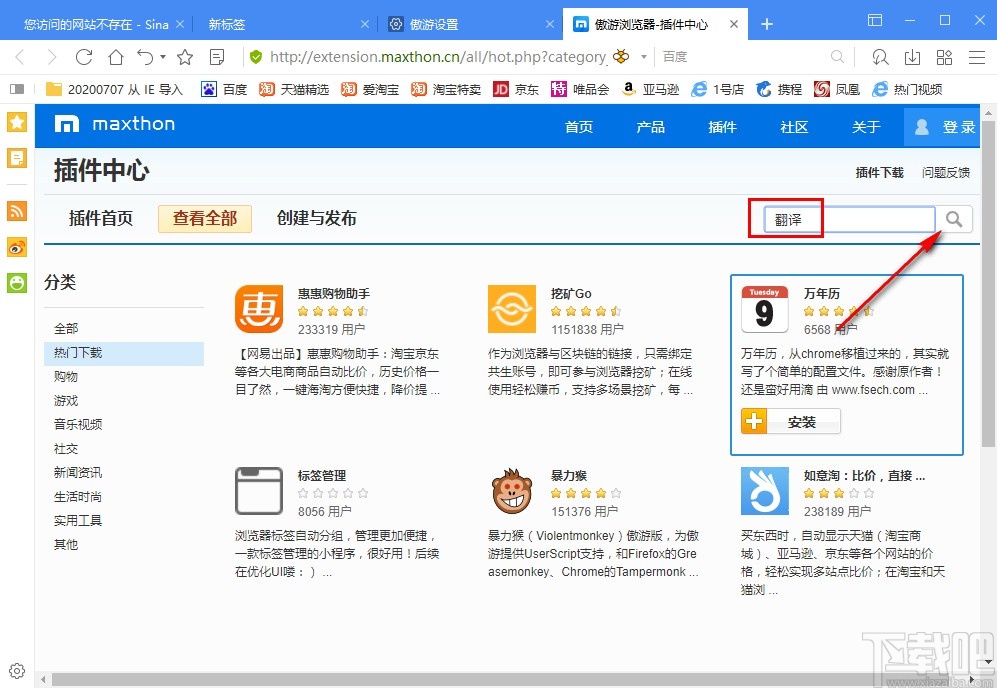Open the 暴力猴 monkey plugin icon
The width and height of the screenshot is (997, 688).
[512, 492]
